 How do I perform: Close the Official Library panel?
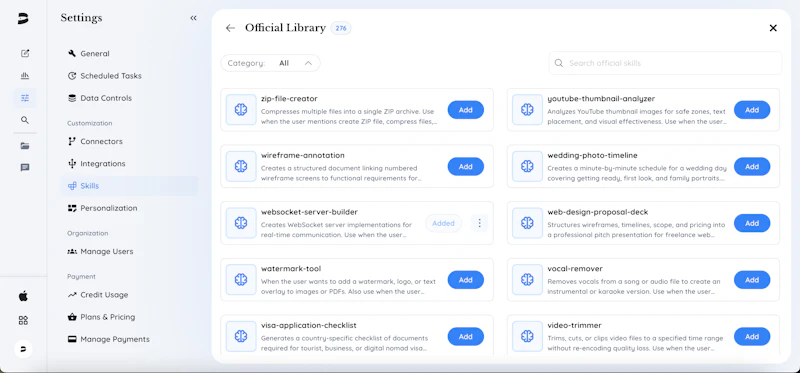[x=773, y=28]
